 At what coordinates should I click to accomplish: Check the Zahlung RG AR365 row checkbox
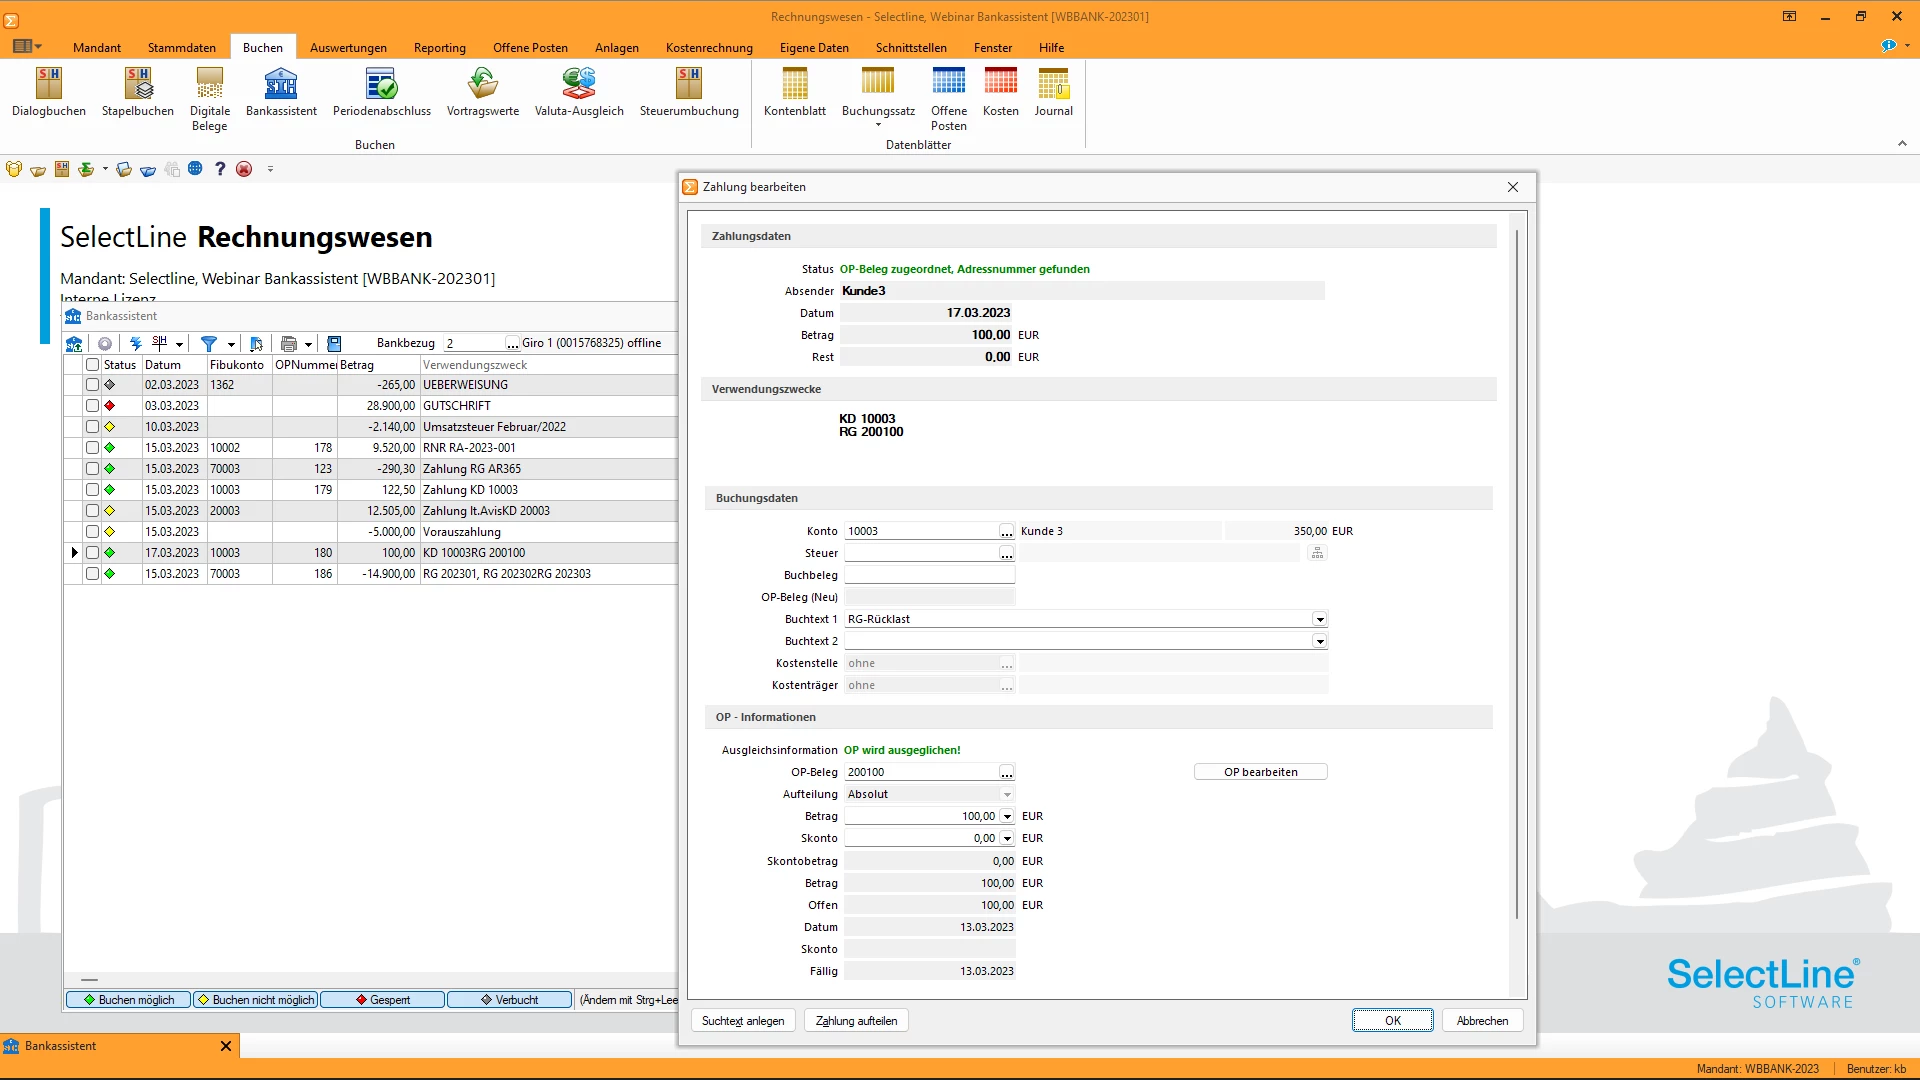click(92, 469)
